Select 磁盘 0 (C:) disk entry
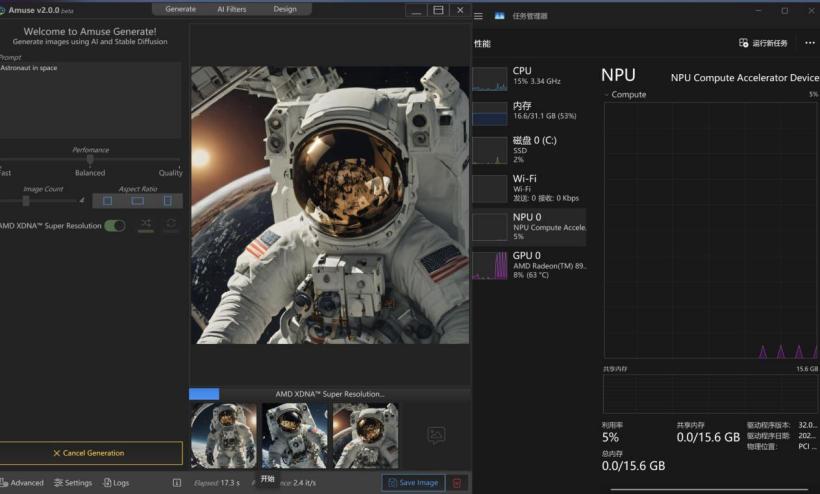820x494 pixels. 529,150
